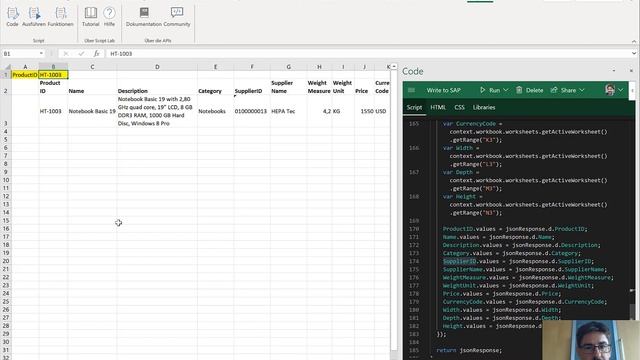This screenshot has height=360, width=640.
Task: Click the Ausführen ribbon icon
Action: coord(34,17)
